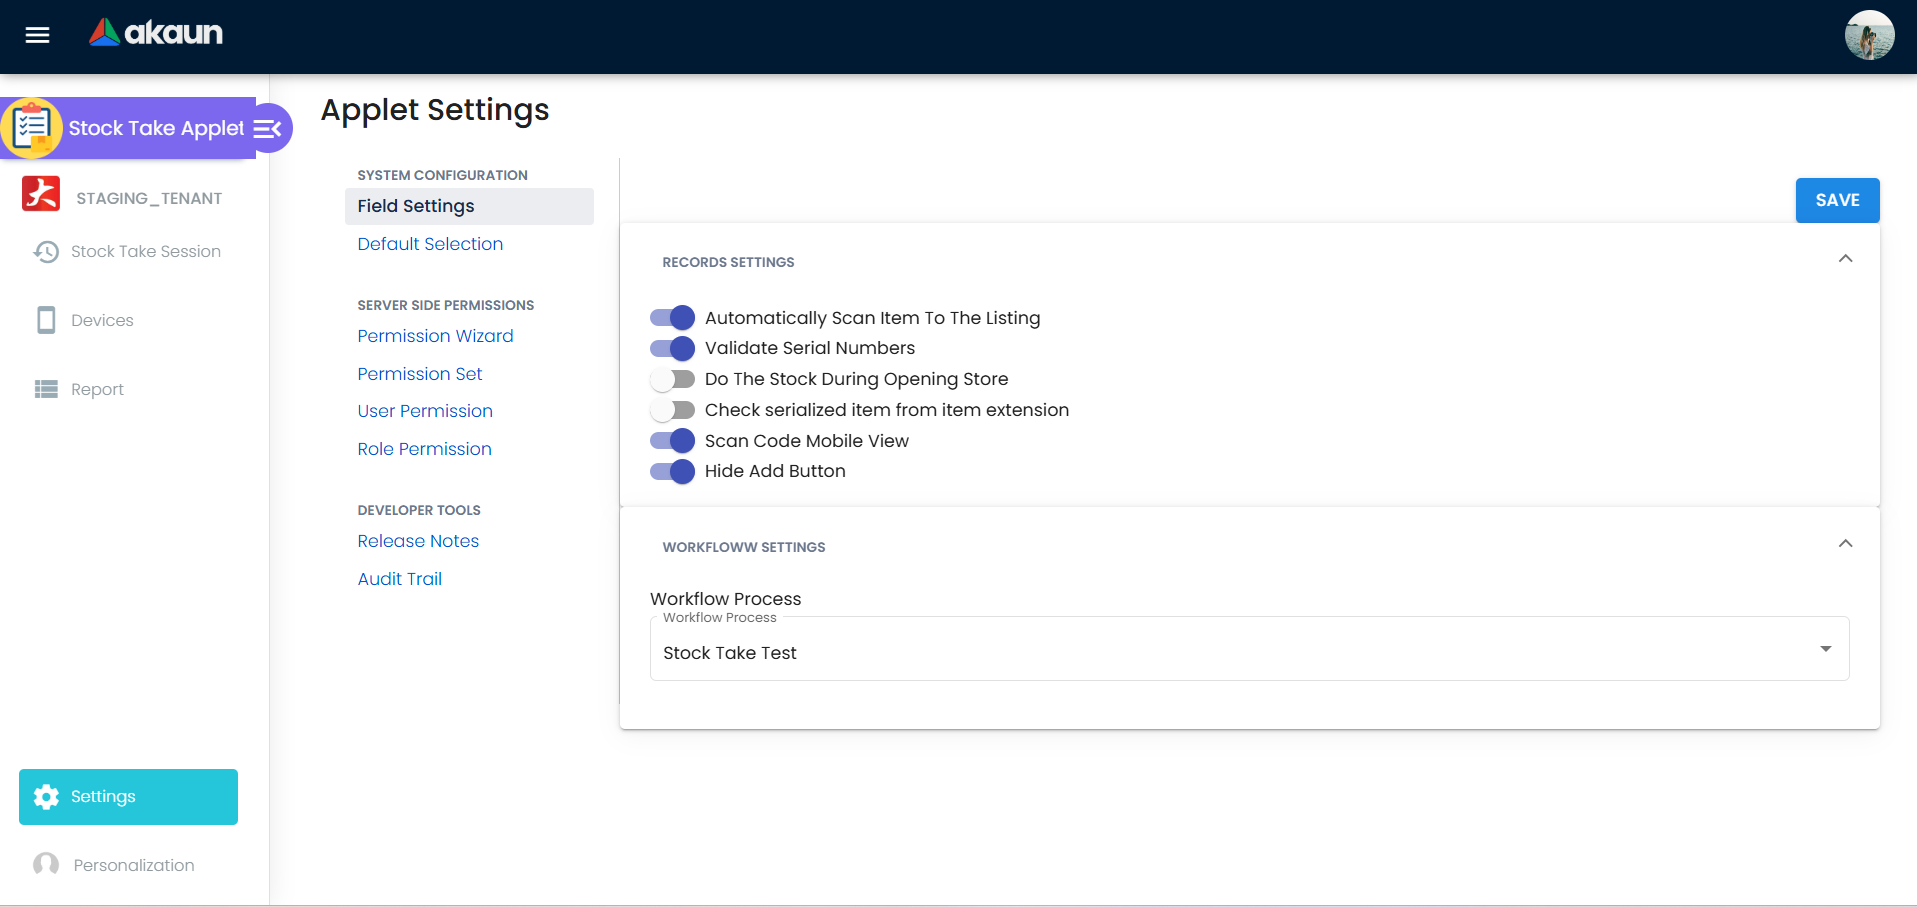Open Stock Take Session history icon

(x=46, y=252)
